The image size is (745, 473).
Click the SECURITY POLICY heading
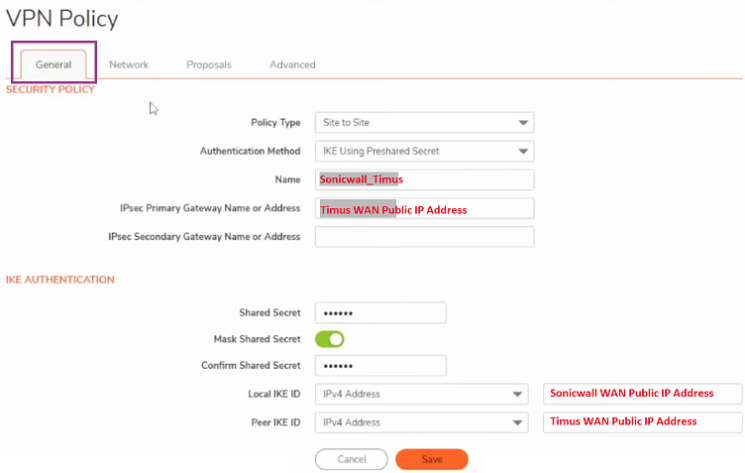click(50, 90)
